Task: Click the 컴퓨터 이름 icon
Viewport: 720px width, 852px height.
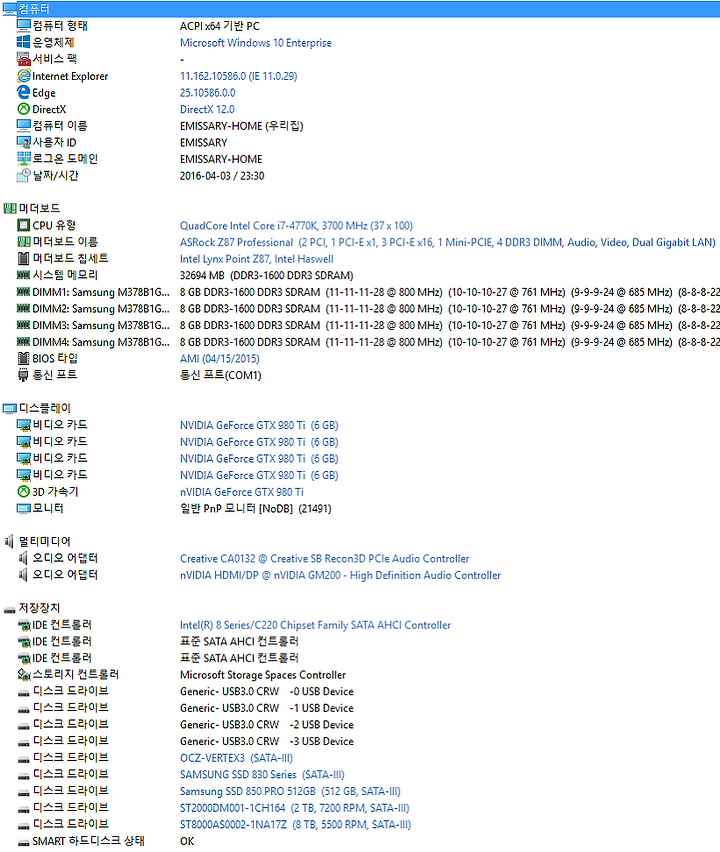Action: (23, 126)
